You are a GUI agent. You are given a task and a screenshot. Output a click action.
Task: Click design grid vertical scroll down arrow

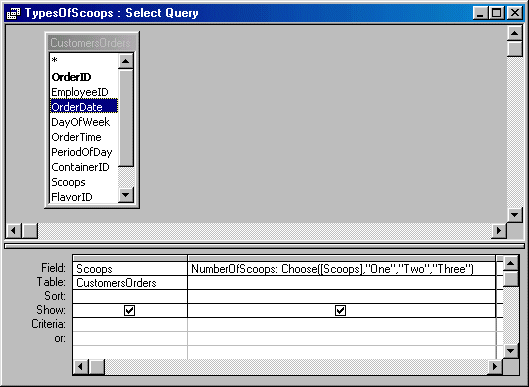(x=510, y=351)
